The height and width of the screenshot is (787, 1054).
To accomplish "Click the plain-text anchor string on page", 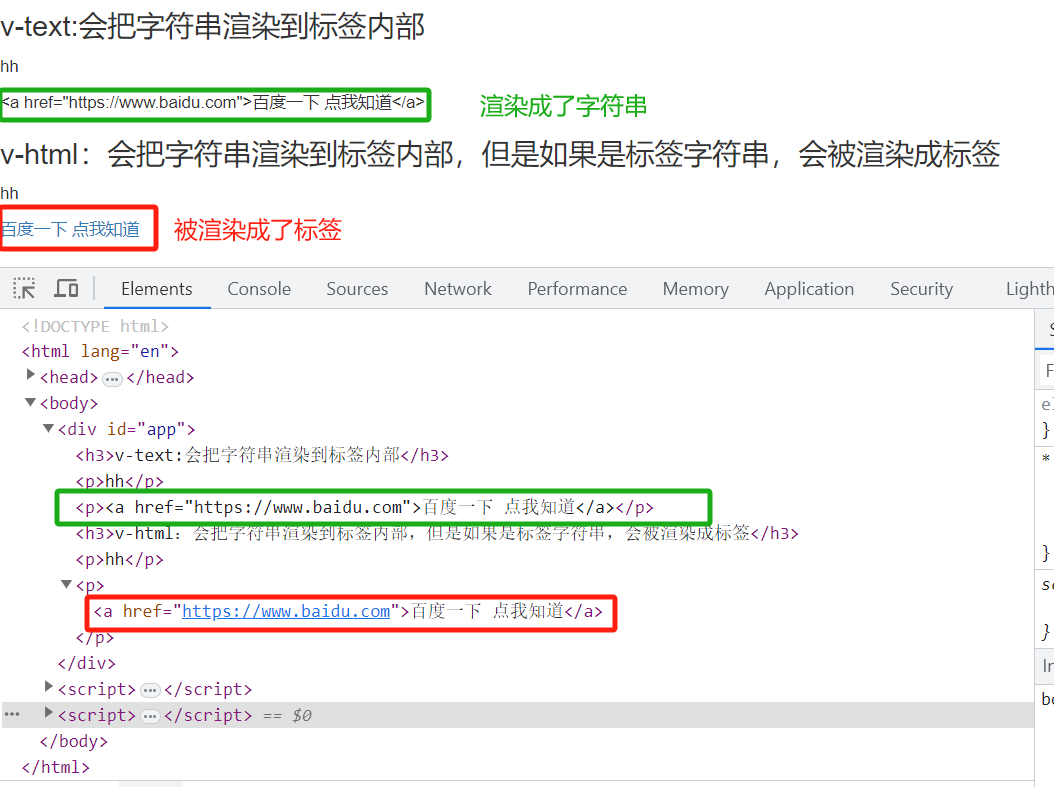I will pos(214,102).
